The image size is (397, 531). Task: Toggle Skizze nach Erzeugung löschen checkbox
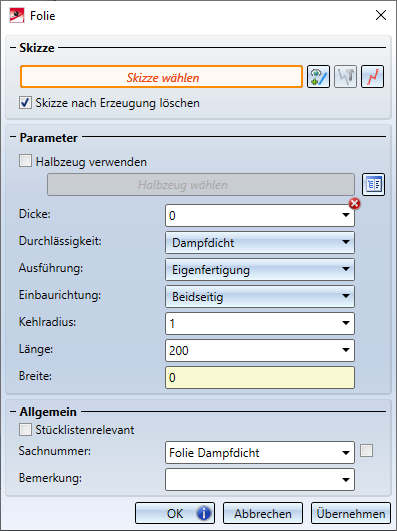click(25, 103)
